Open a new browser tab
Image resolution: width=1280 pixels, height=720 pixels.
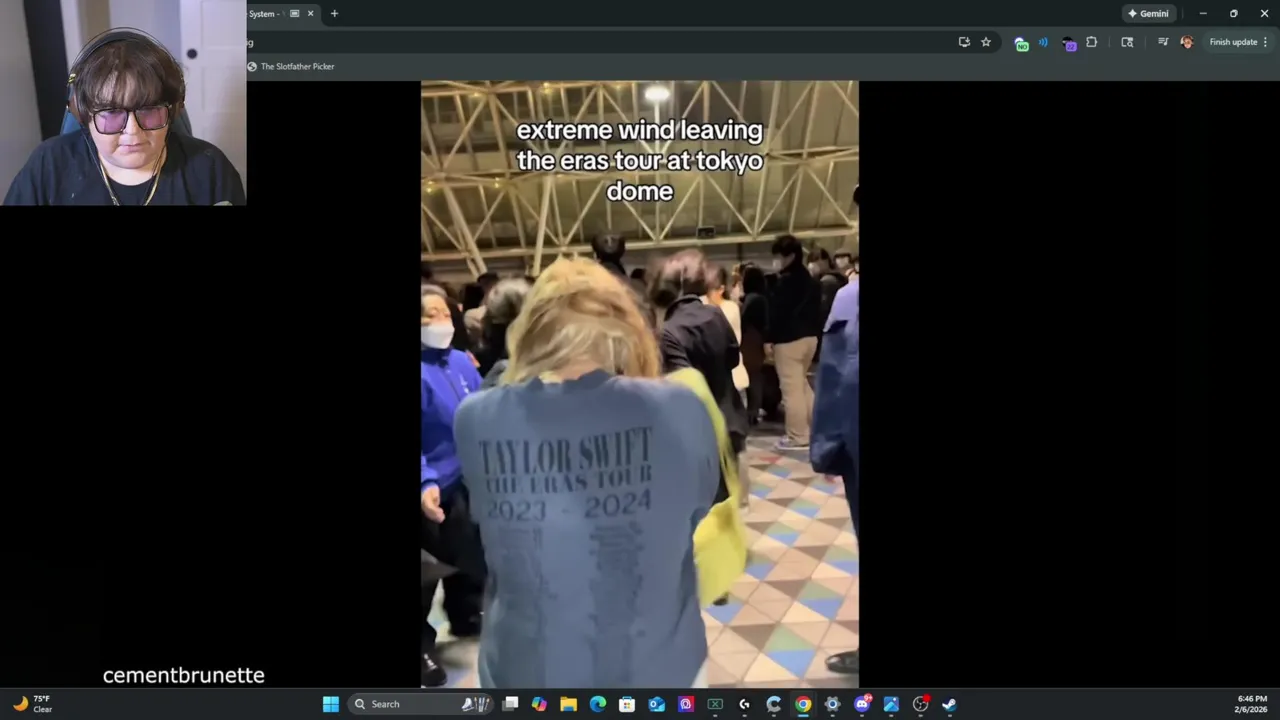click(x=334, y=14)
